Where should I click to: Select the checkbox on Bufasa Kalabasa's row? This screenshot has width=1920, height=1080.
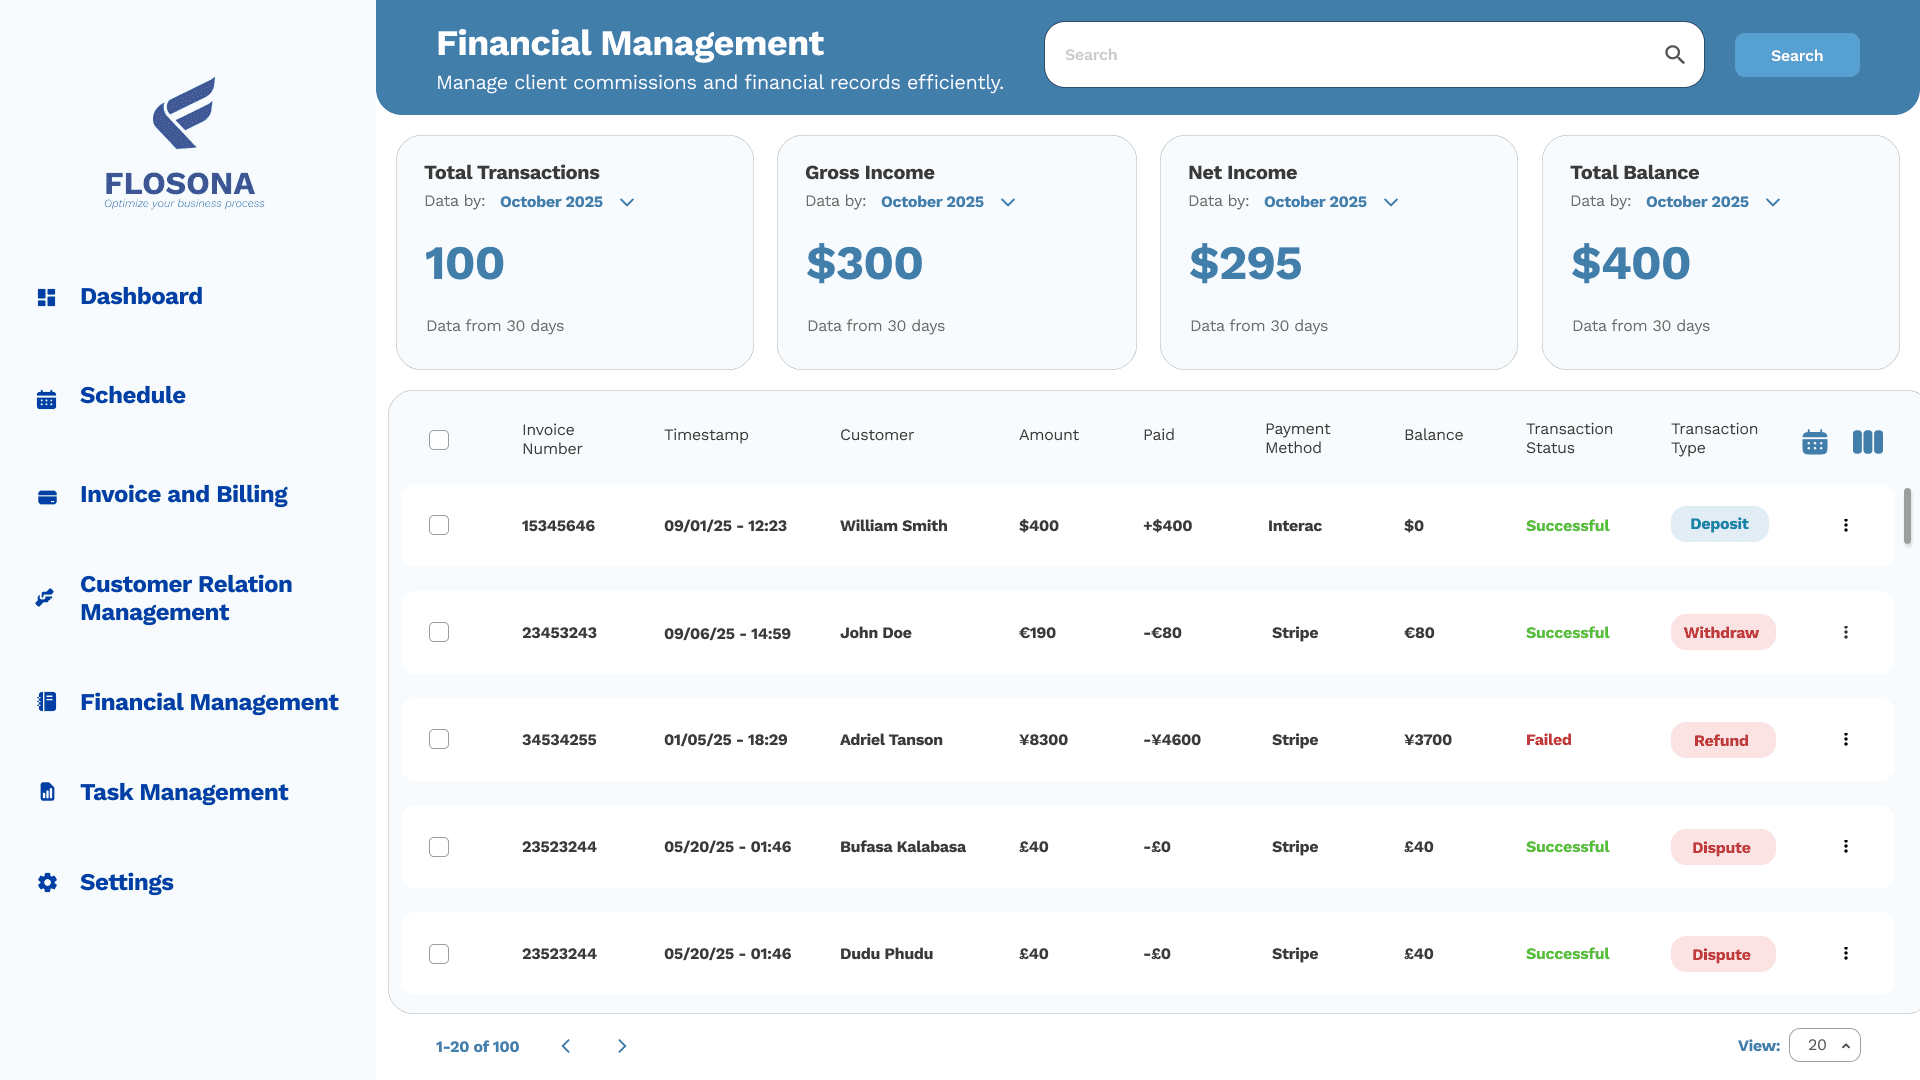[438, 846]
